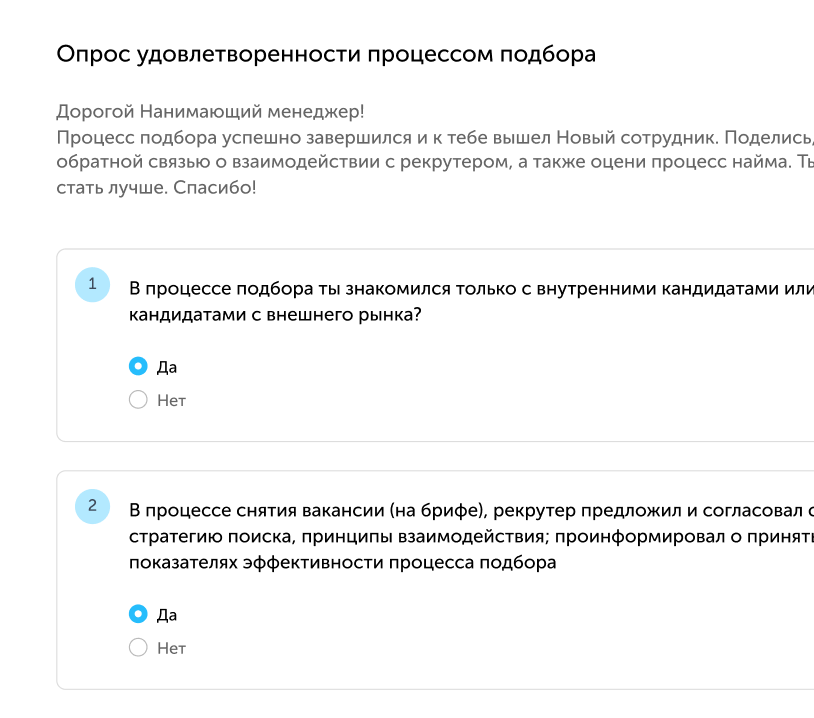The image size is (814, 718).
Task: Click the closing text "стать лучше. Спасибо!"
Action: (x=156, y=187)
